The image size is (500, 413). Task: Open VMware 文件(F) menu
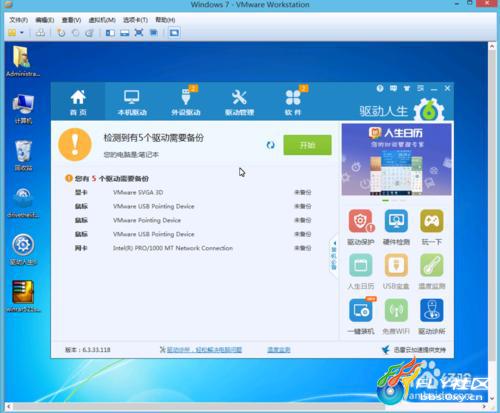click(18, 20)
